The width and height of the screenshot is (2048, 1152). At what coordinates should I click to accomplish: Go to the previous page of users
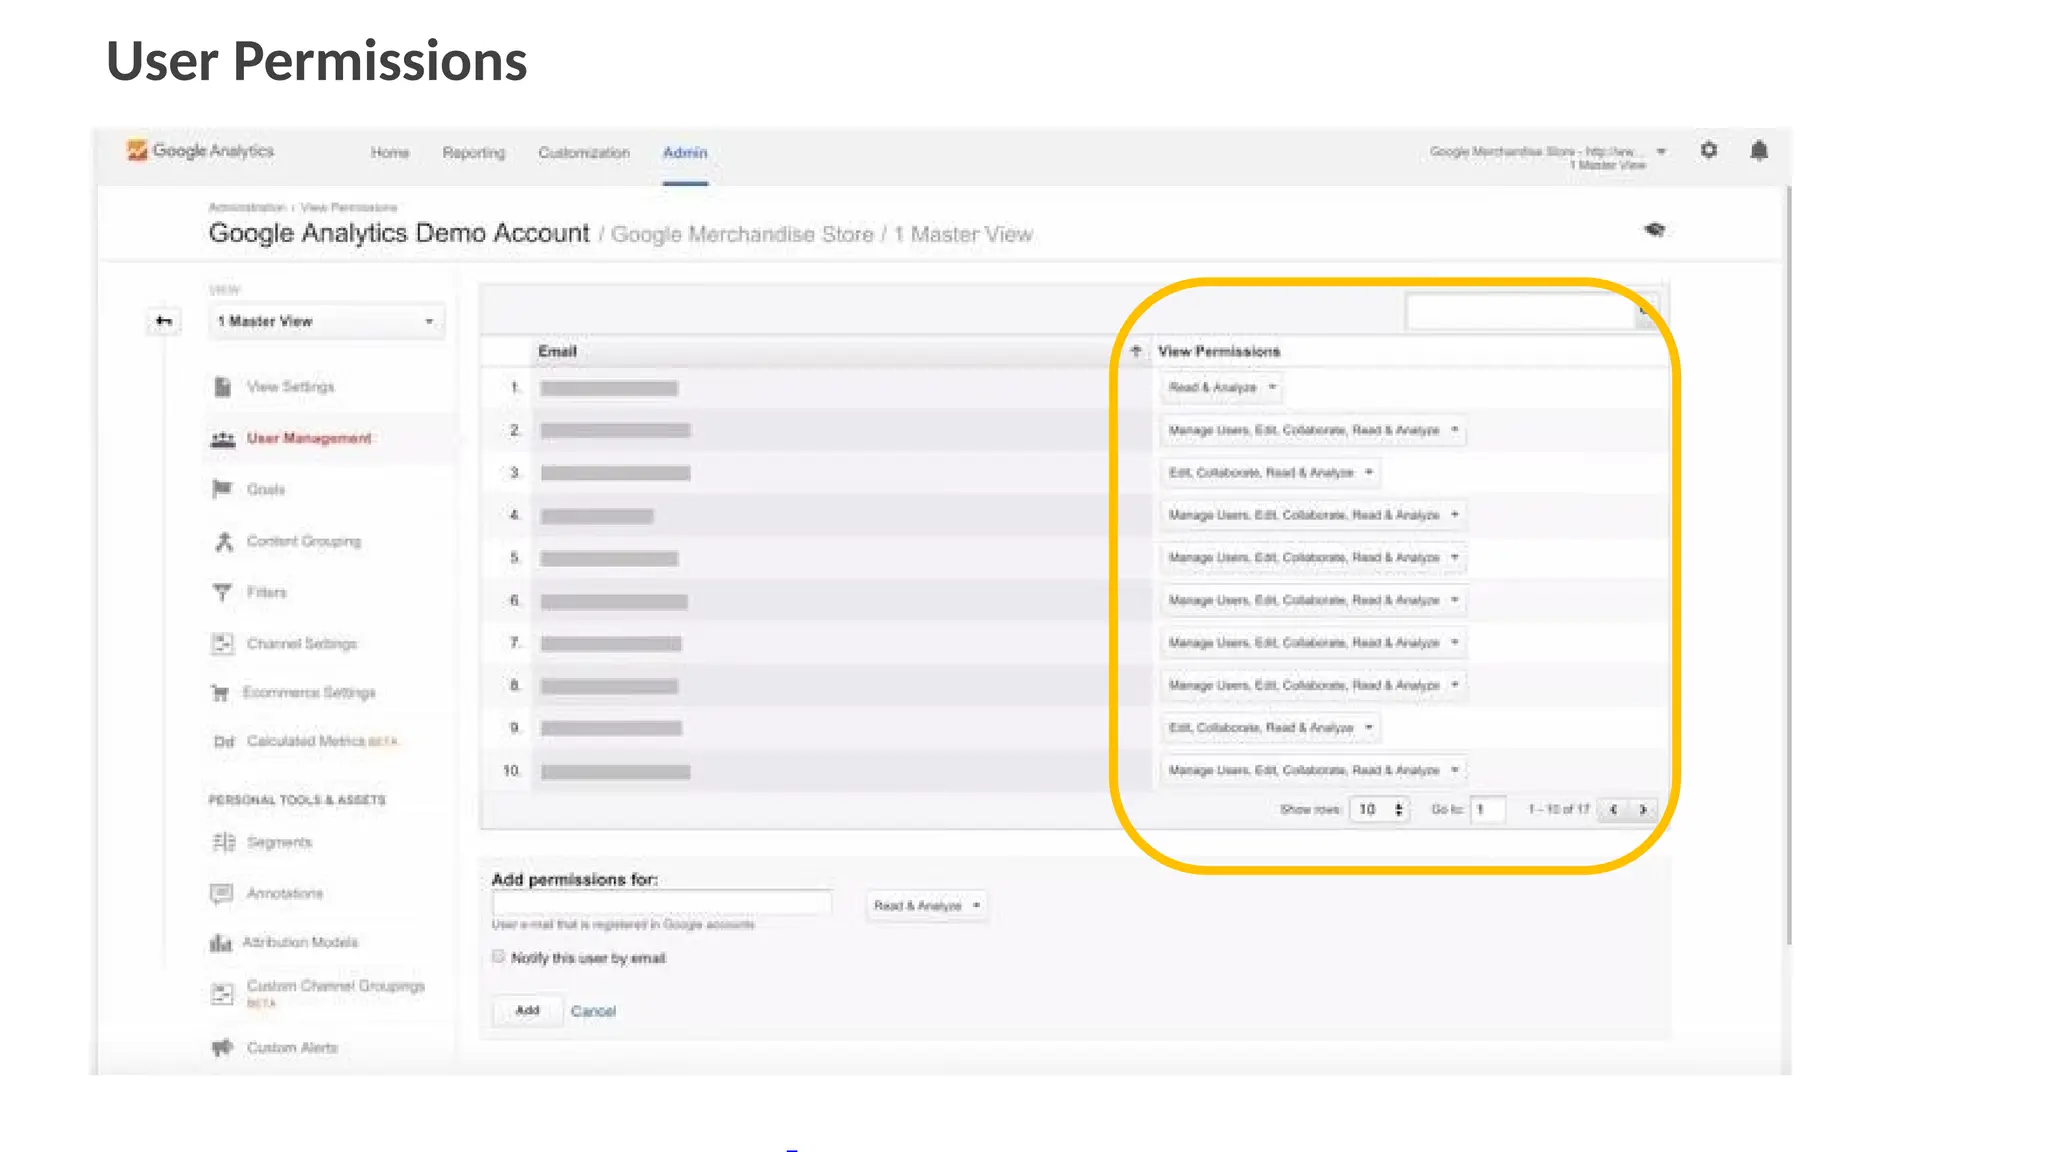[x=1613, y=809]
